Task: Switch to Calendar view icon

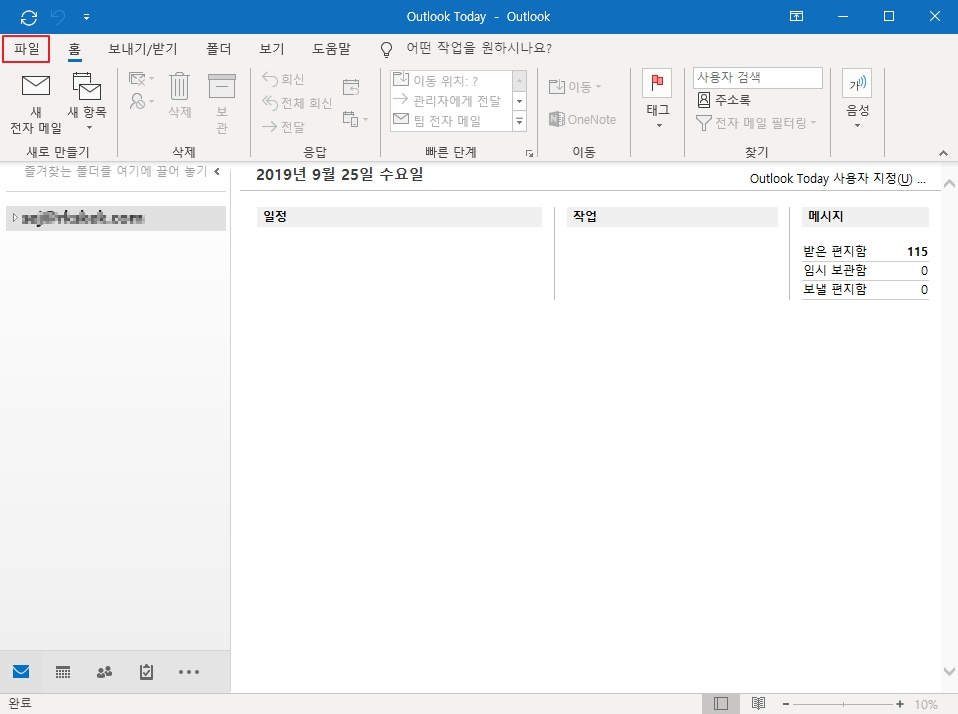Action: point(63,672)
